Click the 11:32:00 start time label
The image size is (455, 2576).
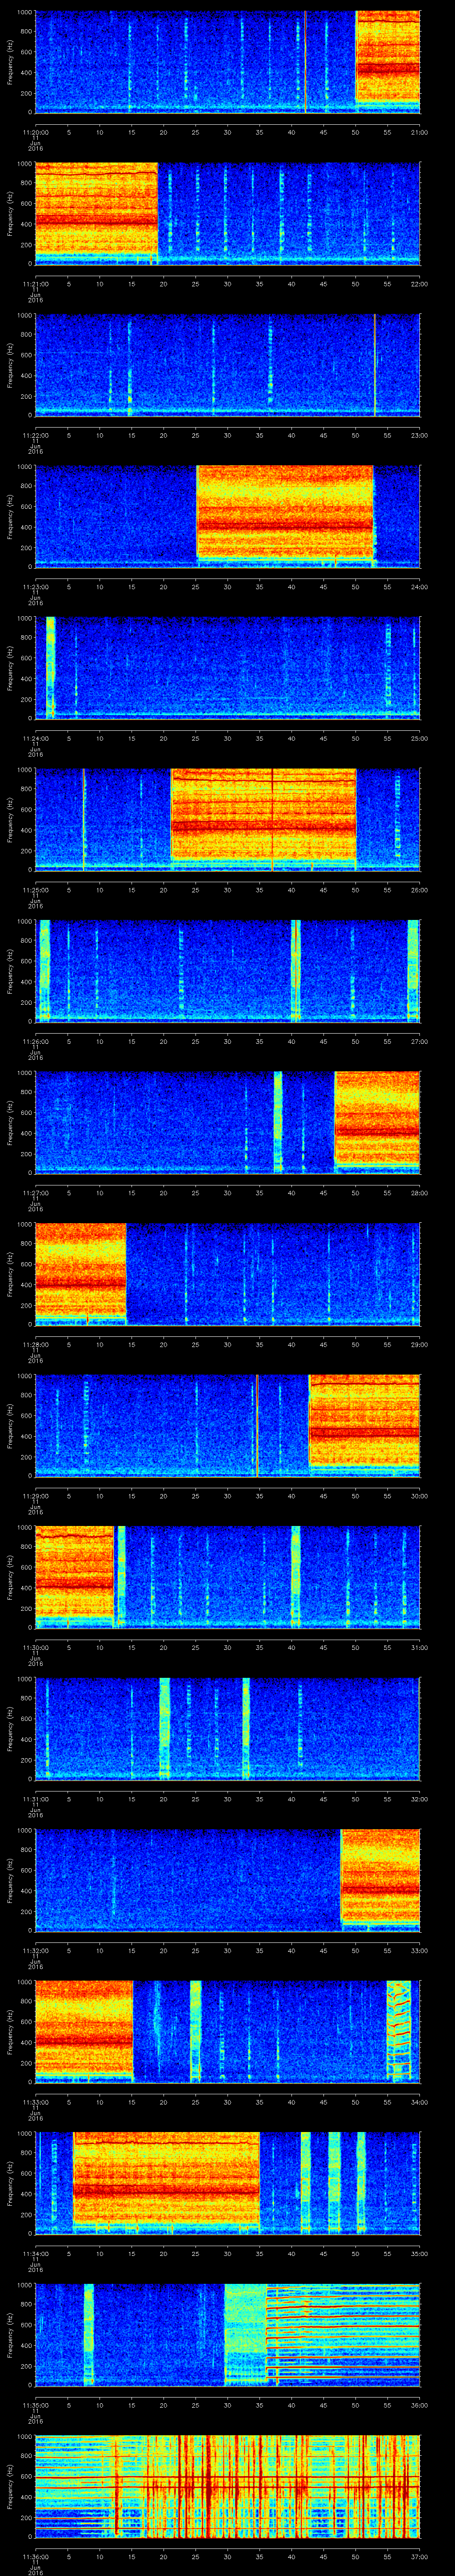point(35,1950)
